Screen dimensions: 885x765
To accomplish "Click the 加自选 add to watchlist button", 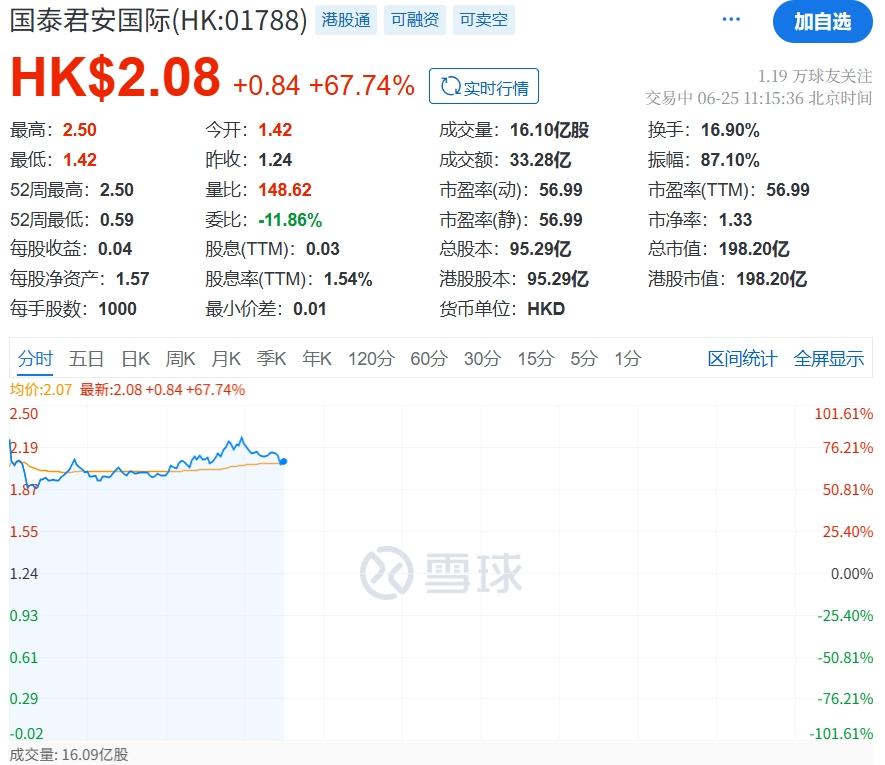I will (822, 21).
